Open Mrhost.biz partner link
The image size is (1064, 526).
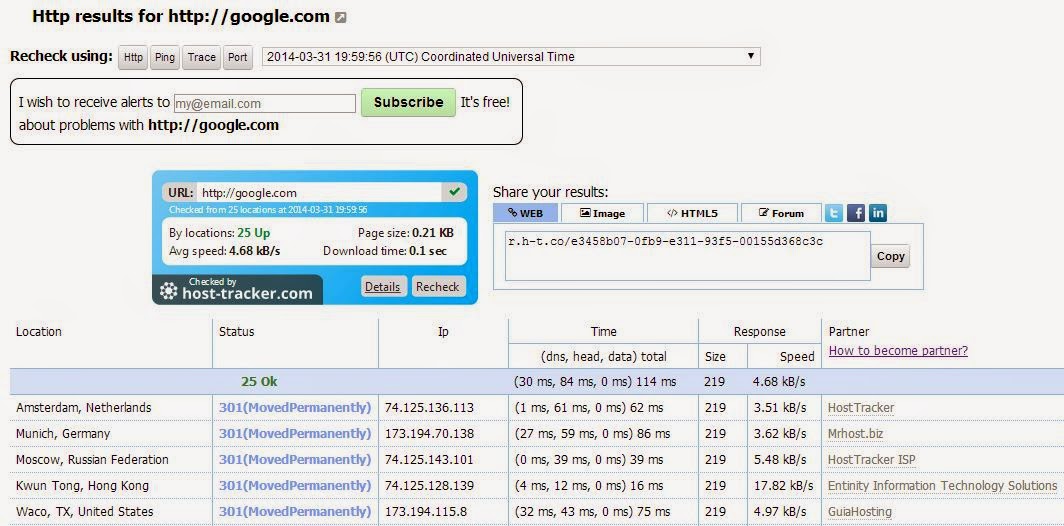[856, 434]
